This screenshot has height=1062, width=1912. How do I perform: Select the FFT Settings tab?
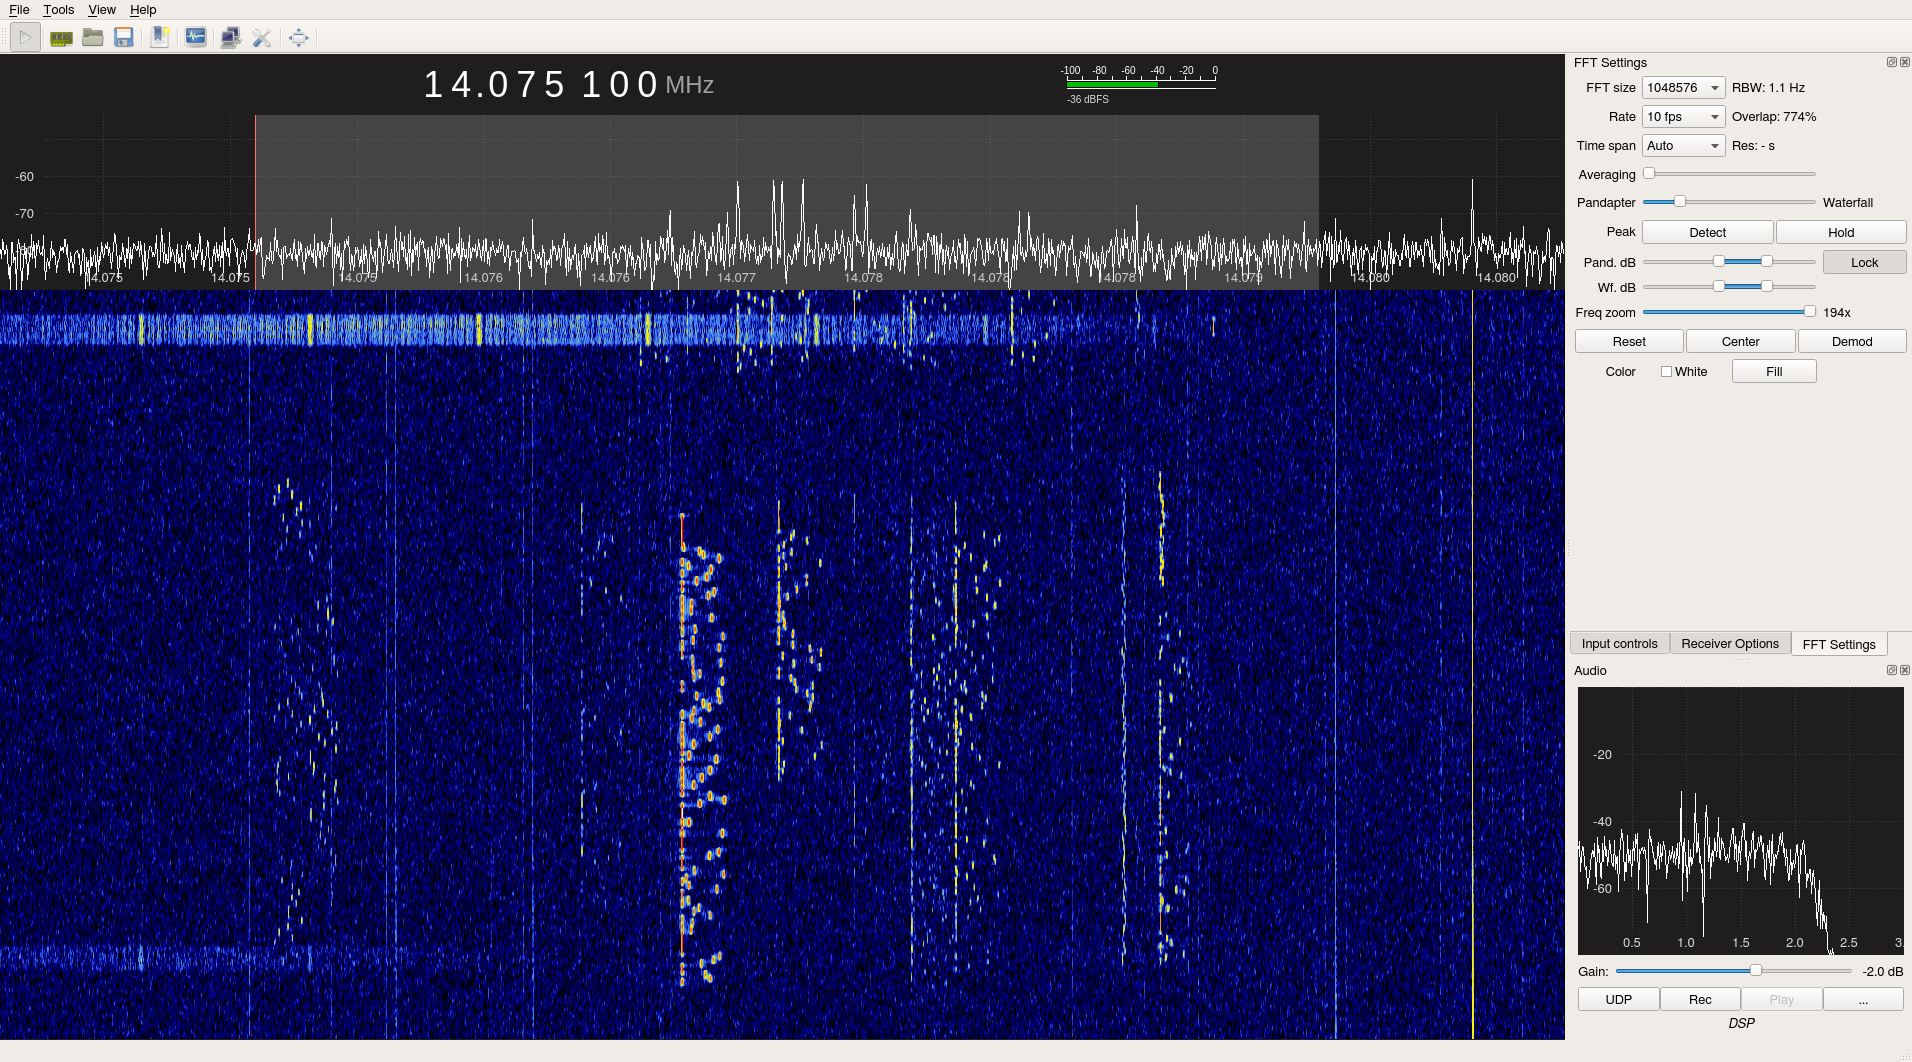point(1838,644)
